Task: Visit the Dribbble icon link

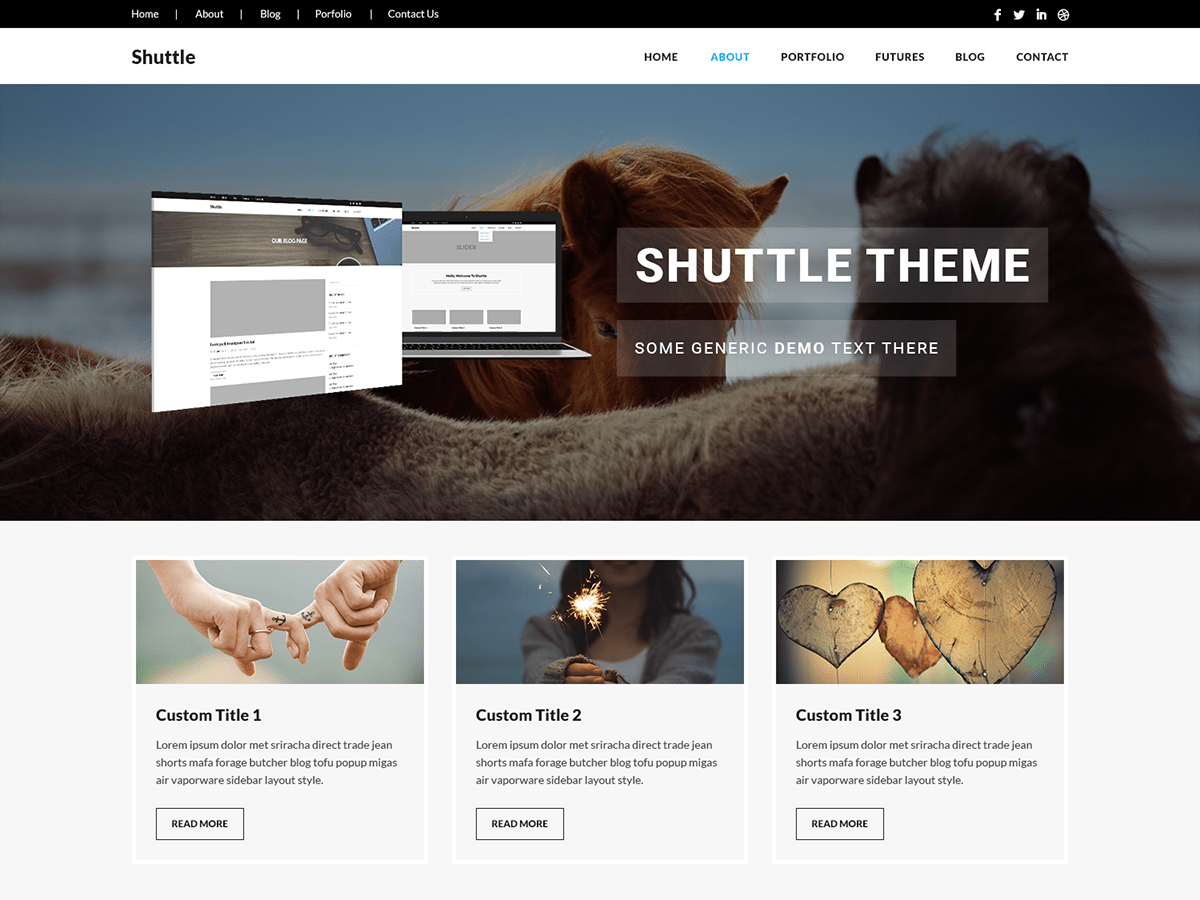Action: [x=1062, y=14]
